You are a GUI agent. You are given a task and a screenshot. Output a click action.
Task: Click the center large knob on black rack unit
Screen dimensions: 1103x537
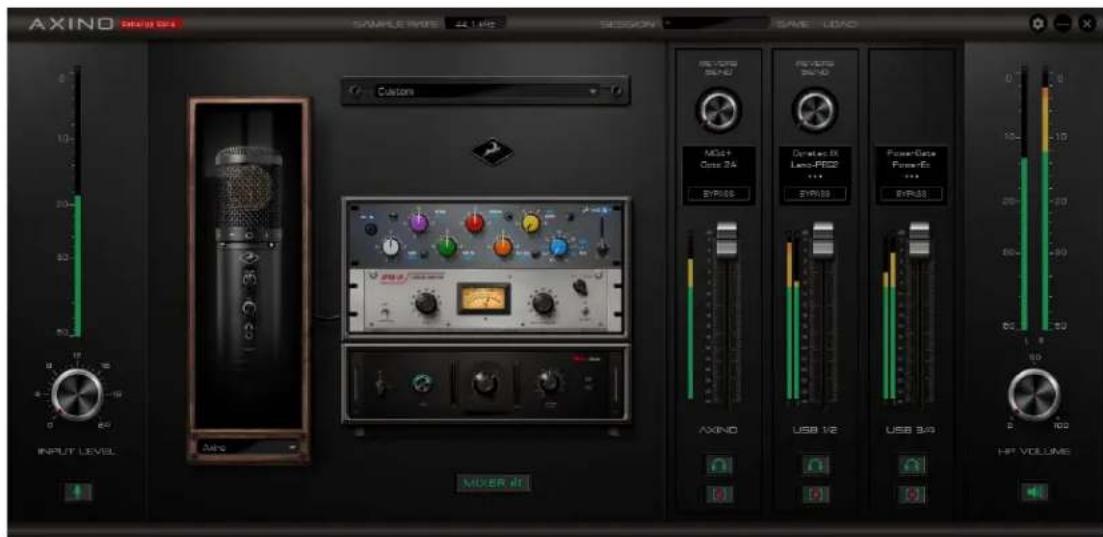pos(484,383)
